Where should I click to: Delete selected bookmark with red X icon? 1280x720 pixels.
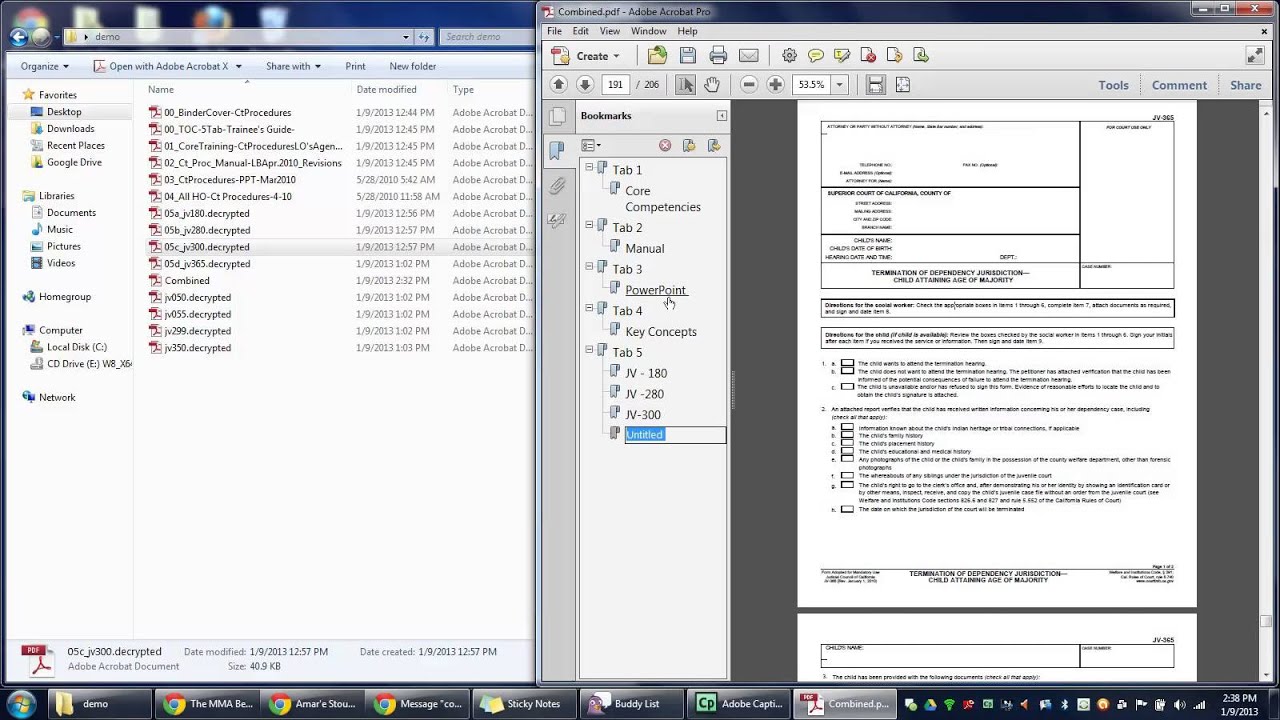click(x=665, y=146)
